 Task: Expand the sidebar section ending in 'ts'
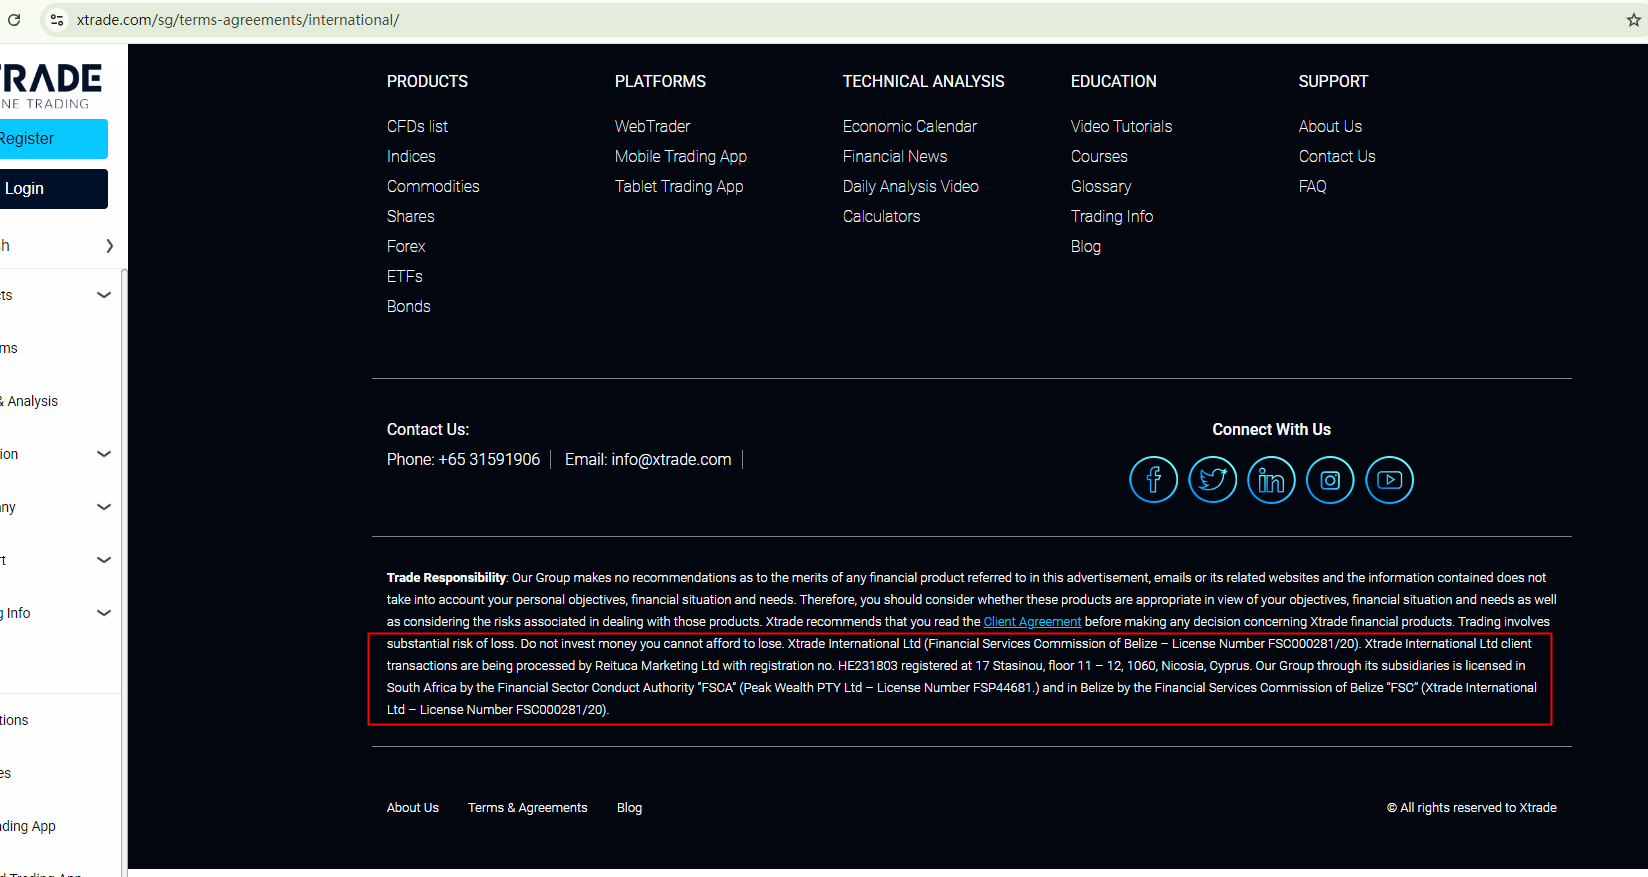click(104, 295)
